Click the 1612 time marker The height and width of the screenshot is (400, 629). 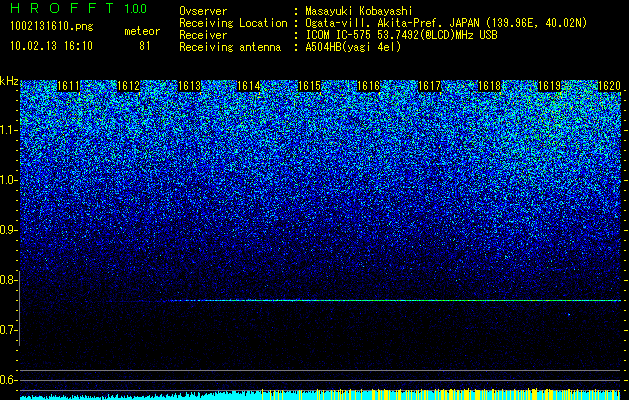128,86
